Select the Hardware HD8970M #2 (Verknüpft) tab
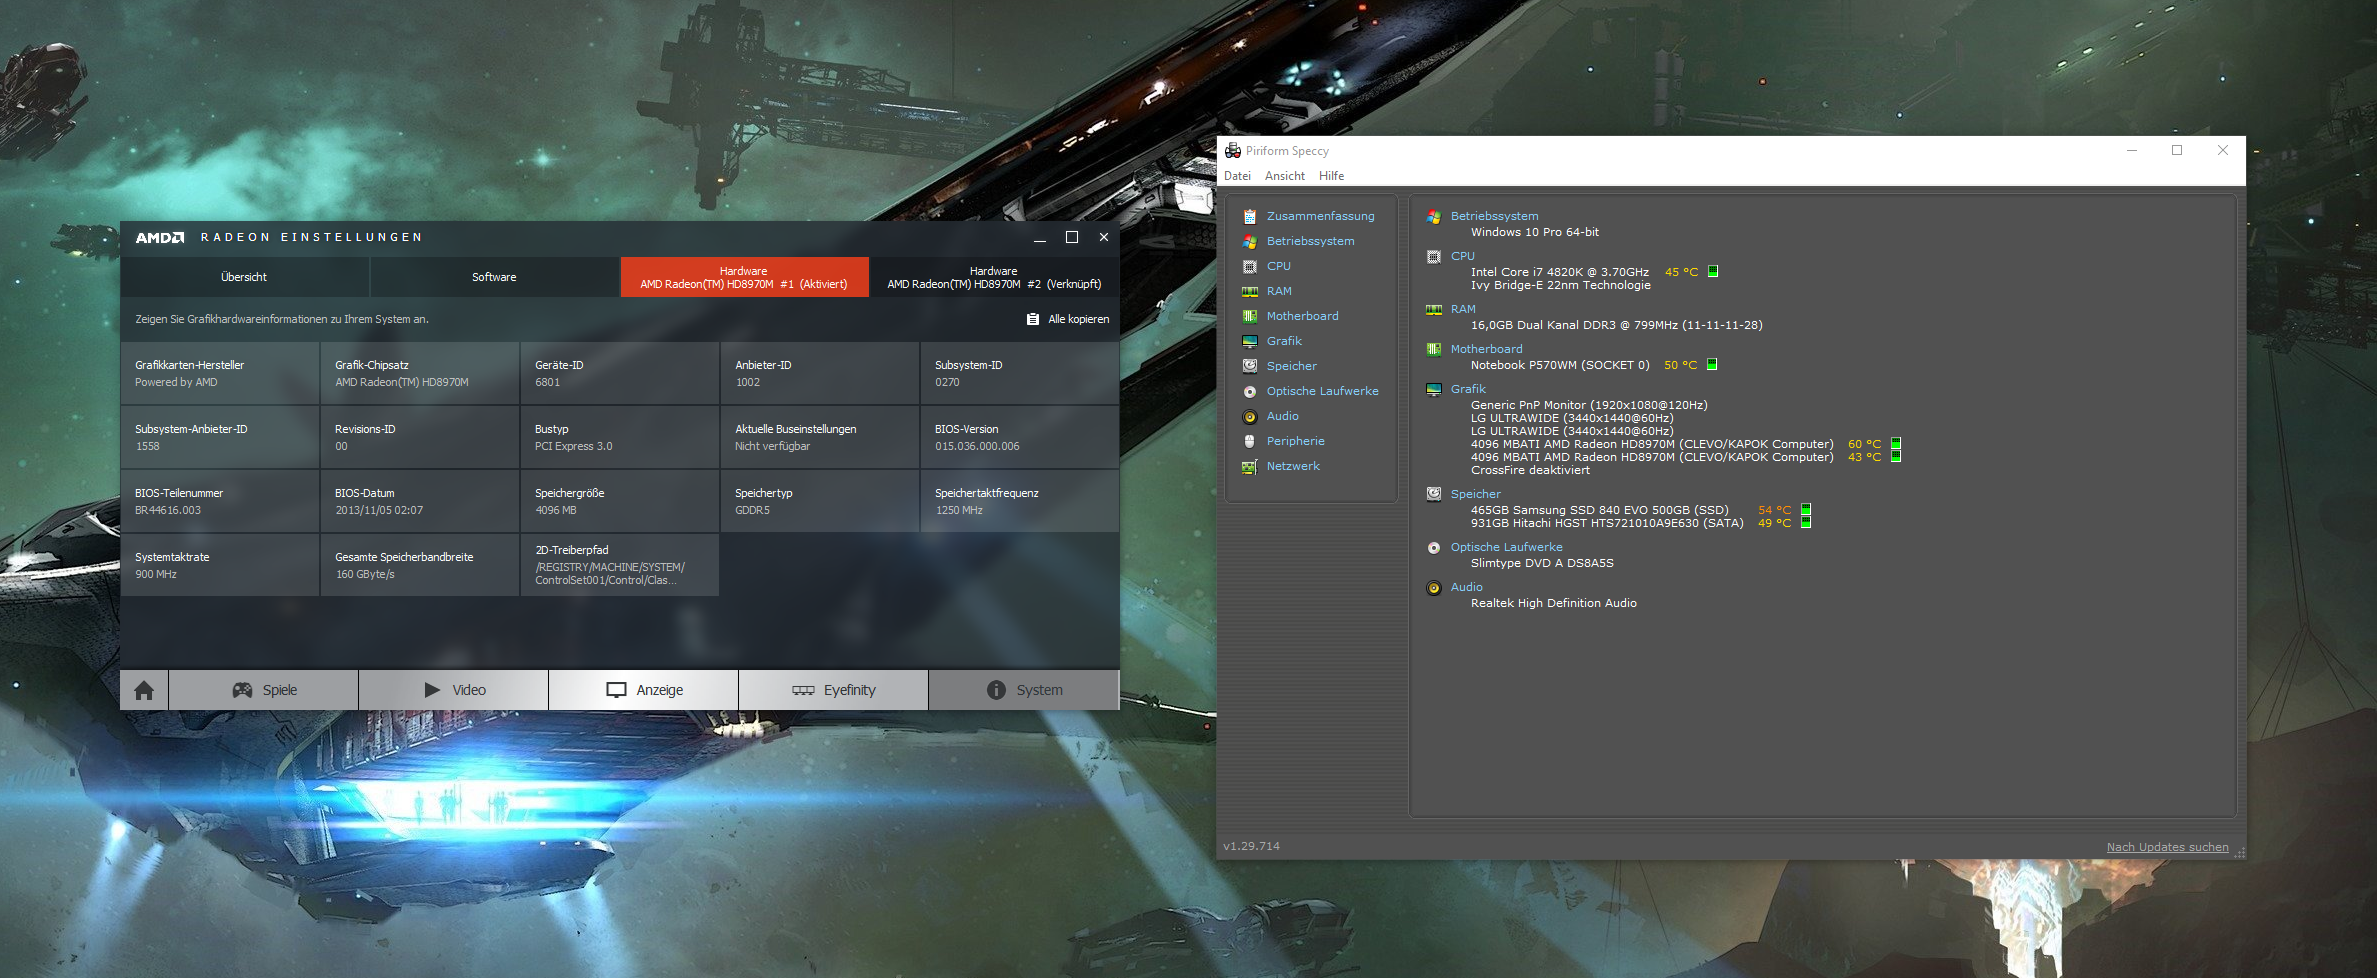Viewport: 2377px width, 978px height. (x=994, y=277)
